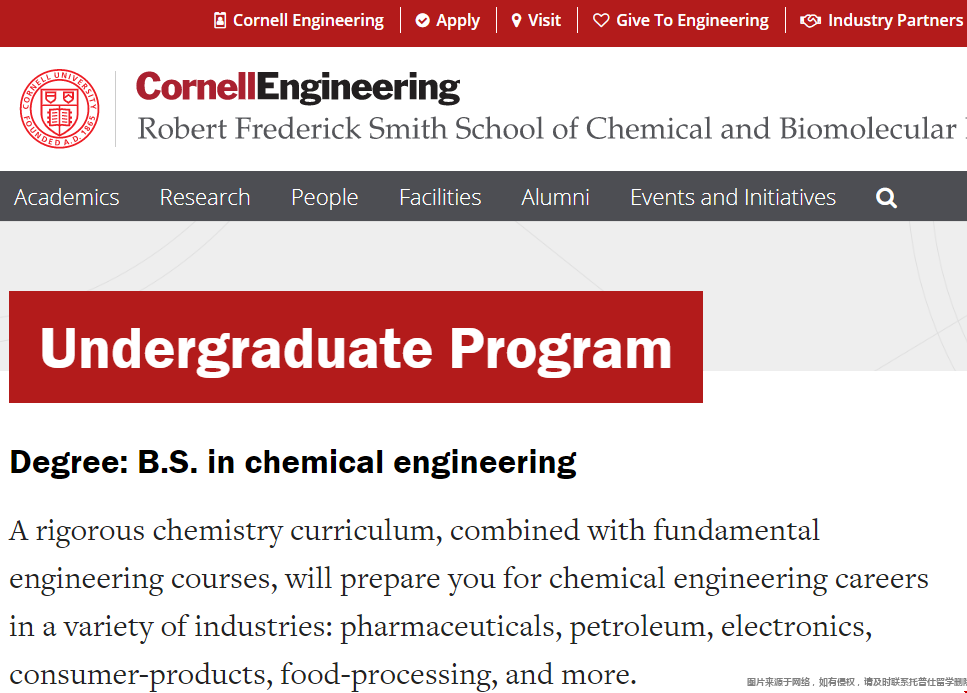Click the handshake icon for Industry Partners

(810, 20)
